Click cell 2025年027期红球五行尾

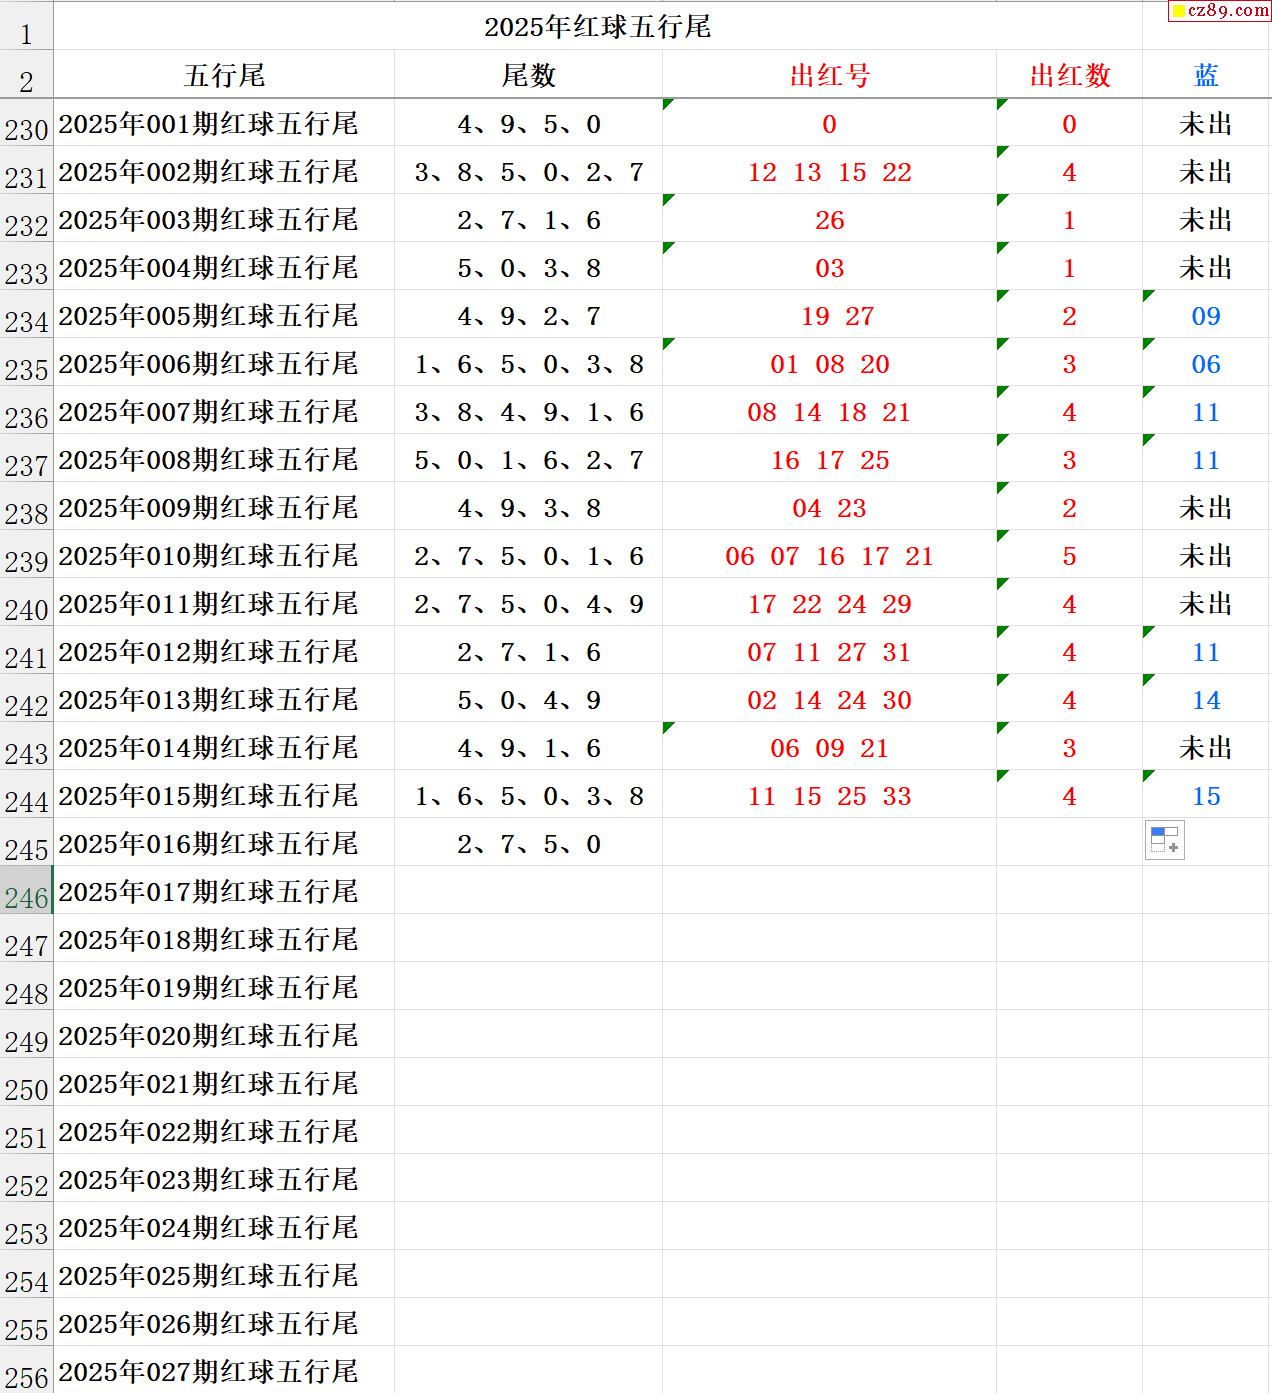208,1372
